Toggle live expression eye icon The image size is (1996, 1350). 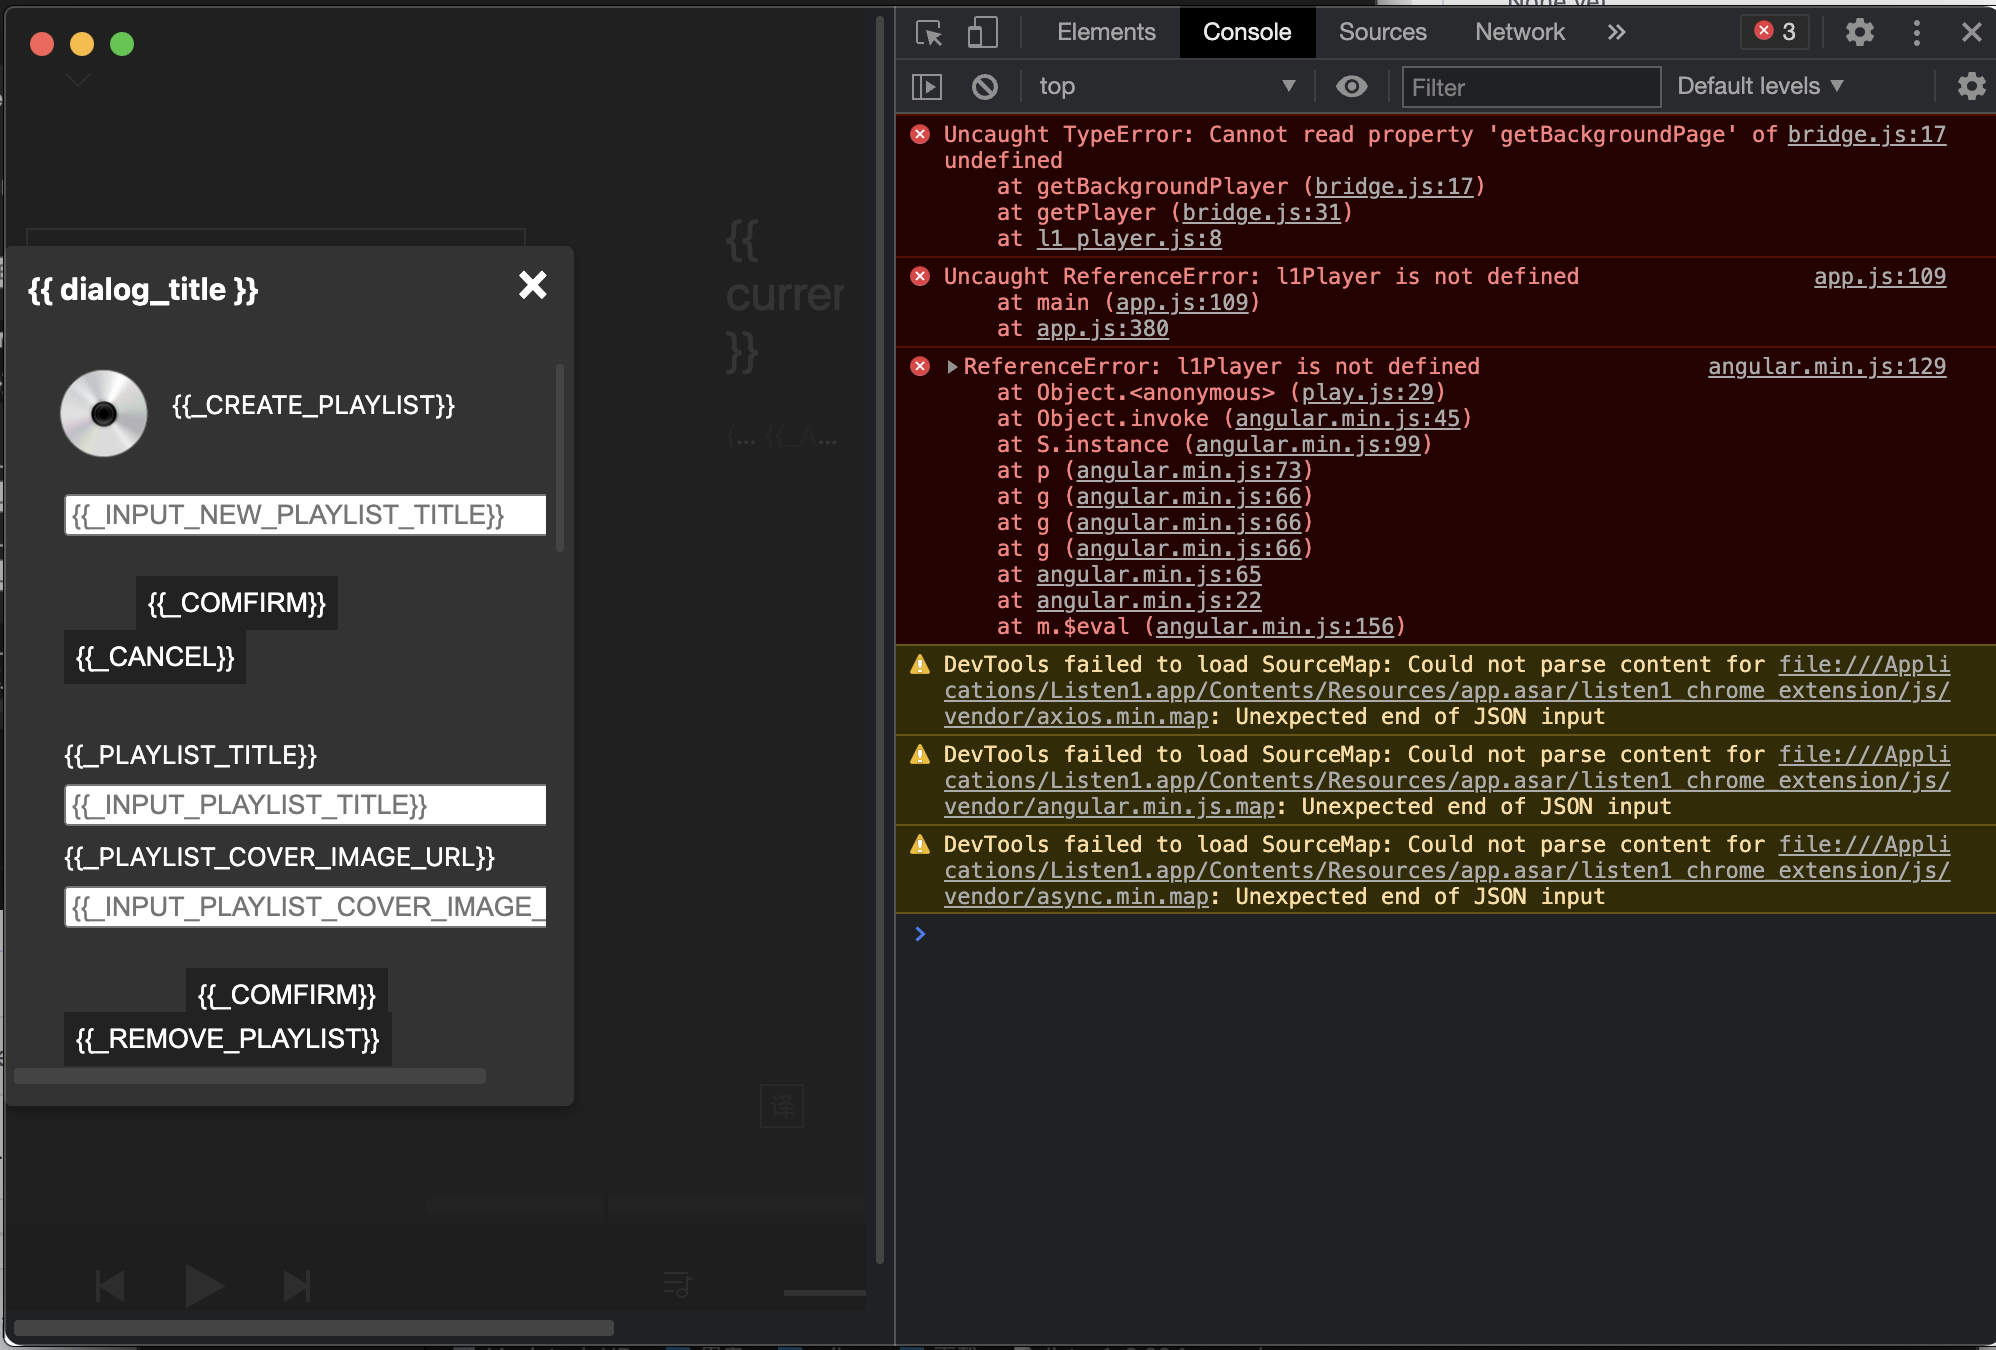coord(1351,87)
